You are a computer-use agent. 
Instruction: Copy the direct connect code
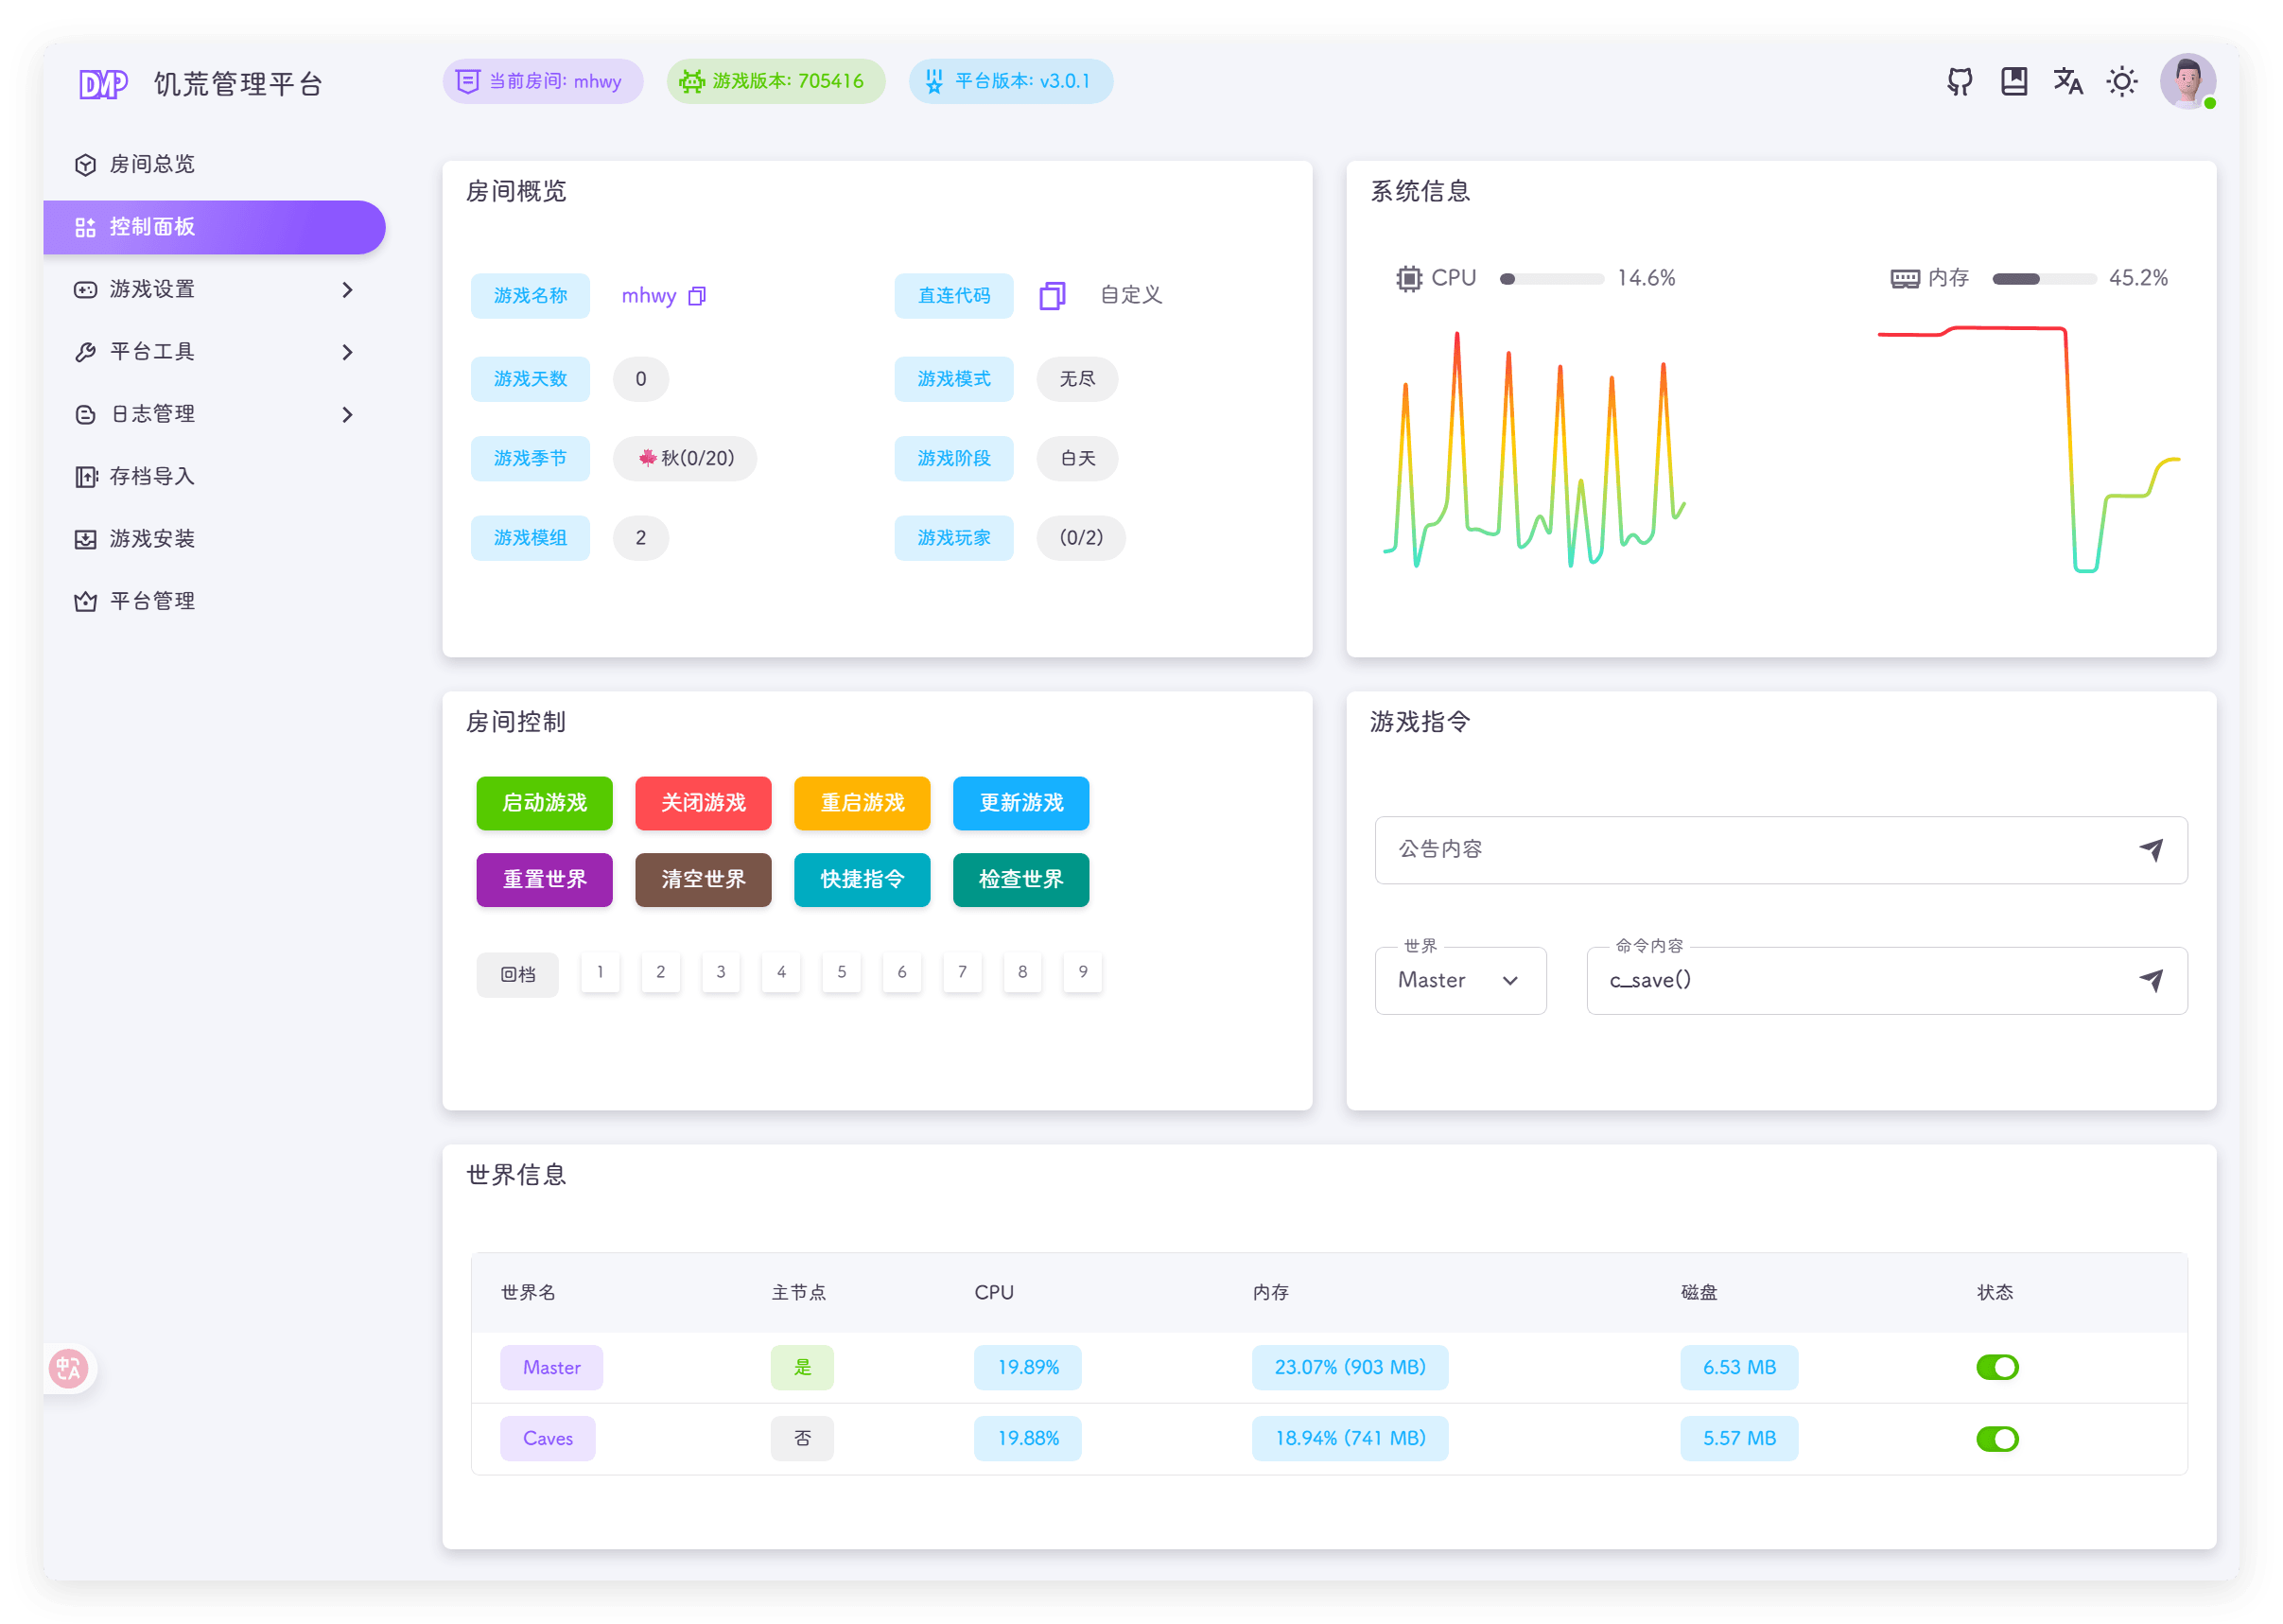[x=1052, y=296]
